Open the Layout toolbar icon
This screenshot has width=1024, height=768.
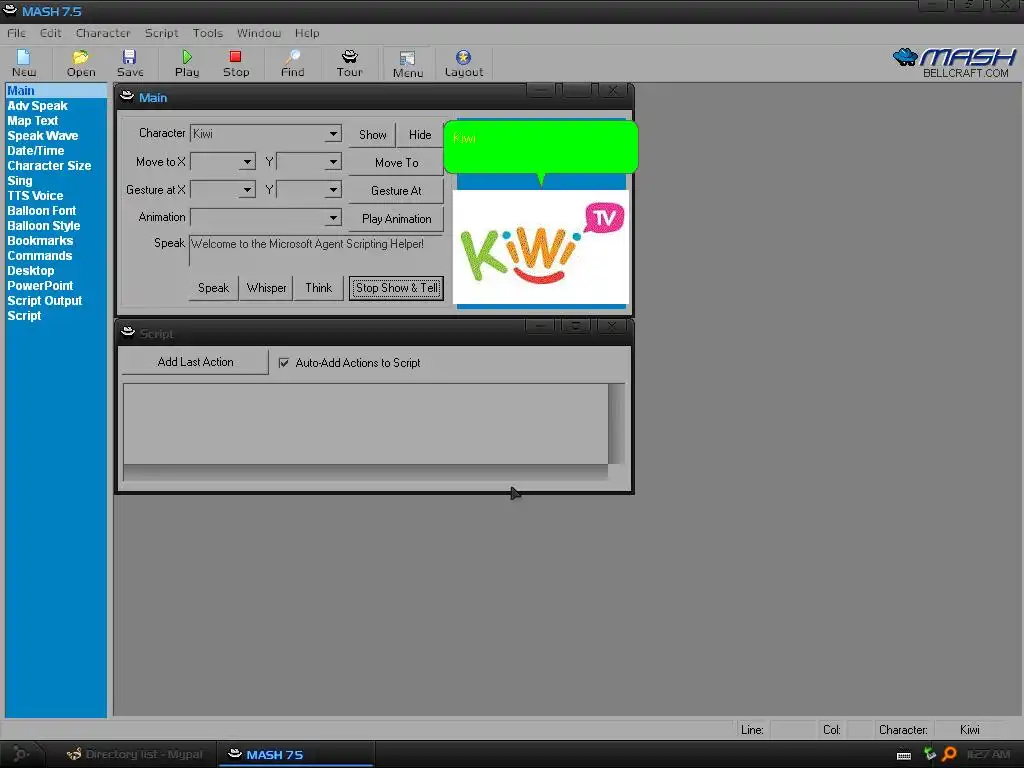[464, 63]
